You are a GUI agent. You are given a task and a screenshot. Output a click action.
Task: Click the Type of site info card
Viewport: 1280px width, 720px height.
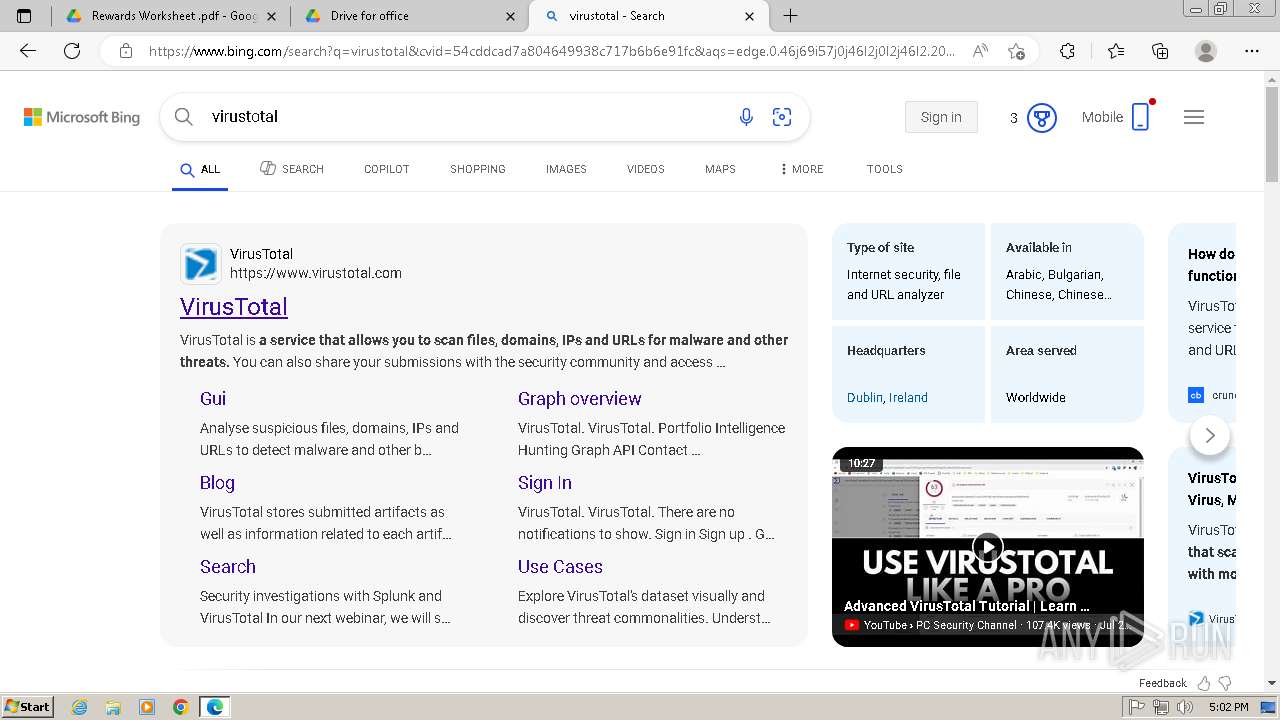pos(908,271)
